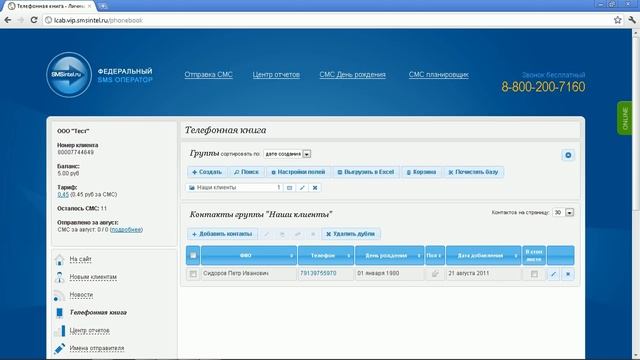Viewport: 640px width, 360px height.
Task: Sort contacts by Дата добавления column
Action: tap(483, 256)
